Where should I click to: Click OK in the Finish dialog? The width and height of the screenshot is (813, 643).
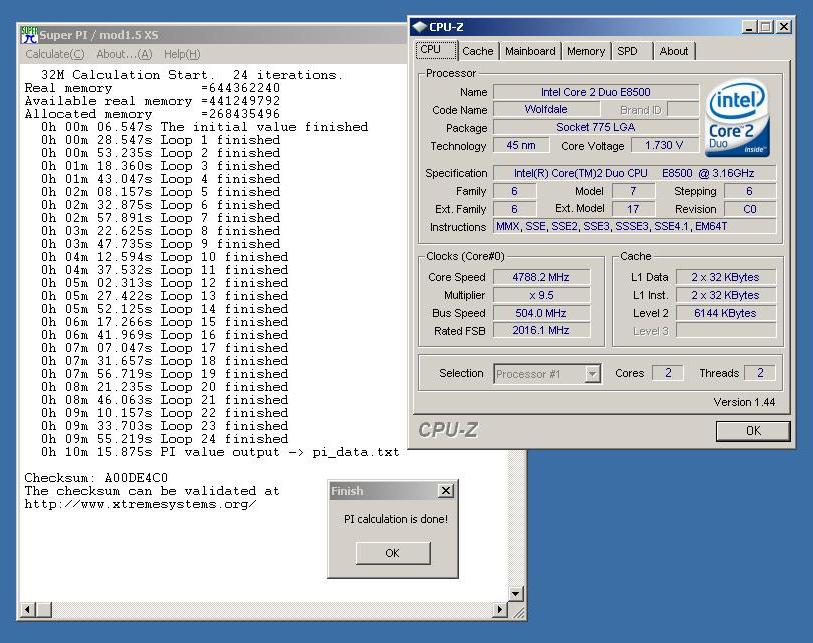pos(393,553)
